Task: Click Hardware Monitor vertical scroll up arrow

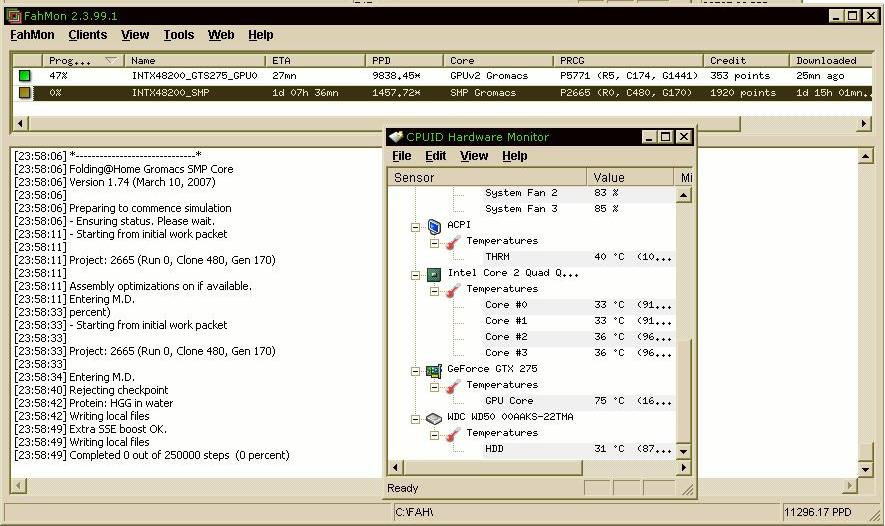Action: (684, 195)
